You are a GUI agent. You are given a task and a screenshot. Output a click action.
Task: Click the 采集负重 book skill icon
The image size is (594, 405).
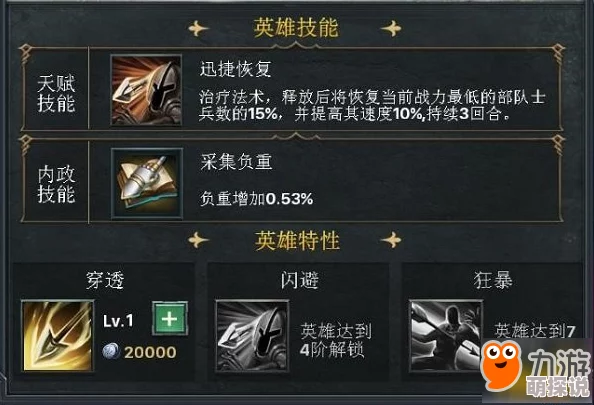(x=147, y=184)
